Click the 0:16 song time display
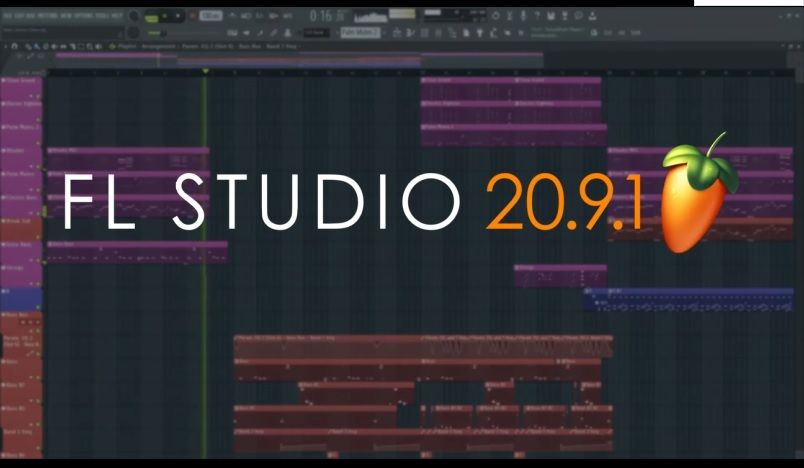804x468 pixels. [x=321, y=16]
